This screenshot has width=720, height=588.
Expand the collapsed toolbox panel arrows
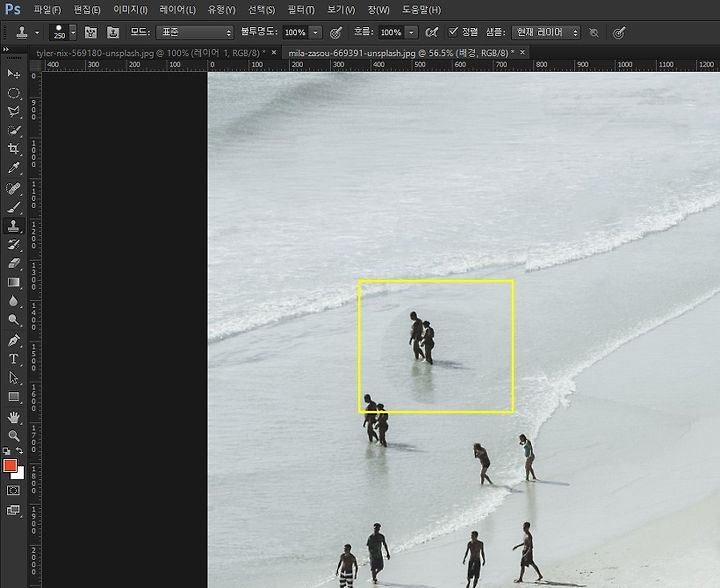6,50
